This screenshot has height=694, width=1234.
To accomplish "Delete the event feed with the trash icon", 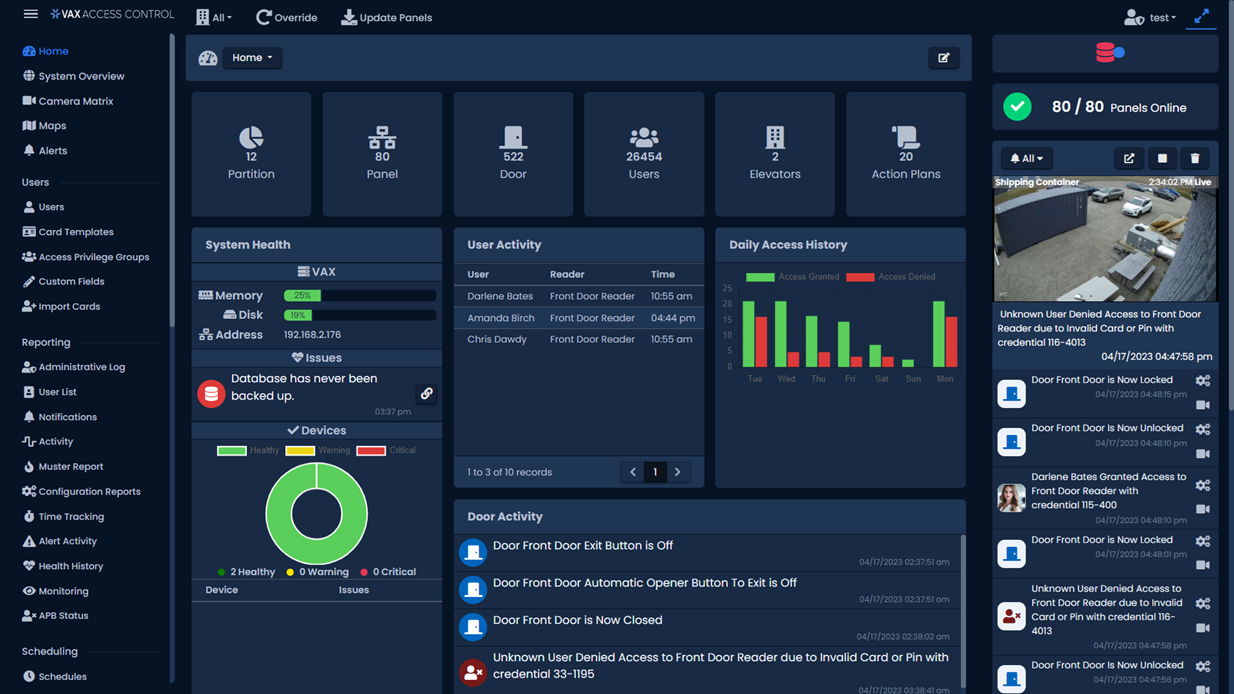I will [x=1192, y=158].
